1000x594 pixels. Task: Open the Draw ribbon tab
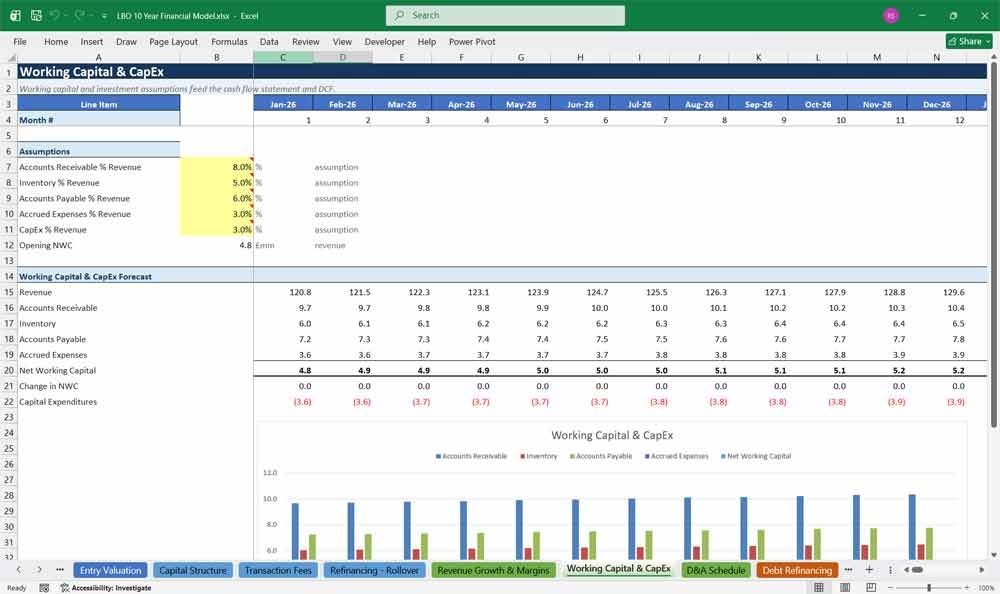click(x=126, y=41)
